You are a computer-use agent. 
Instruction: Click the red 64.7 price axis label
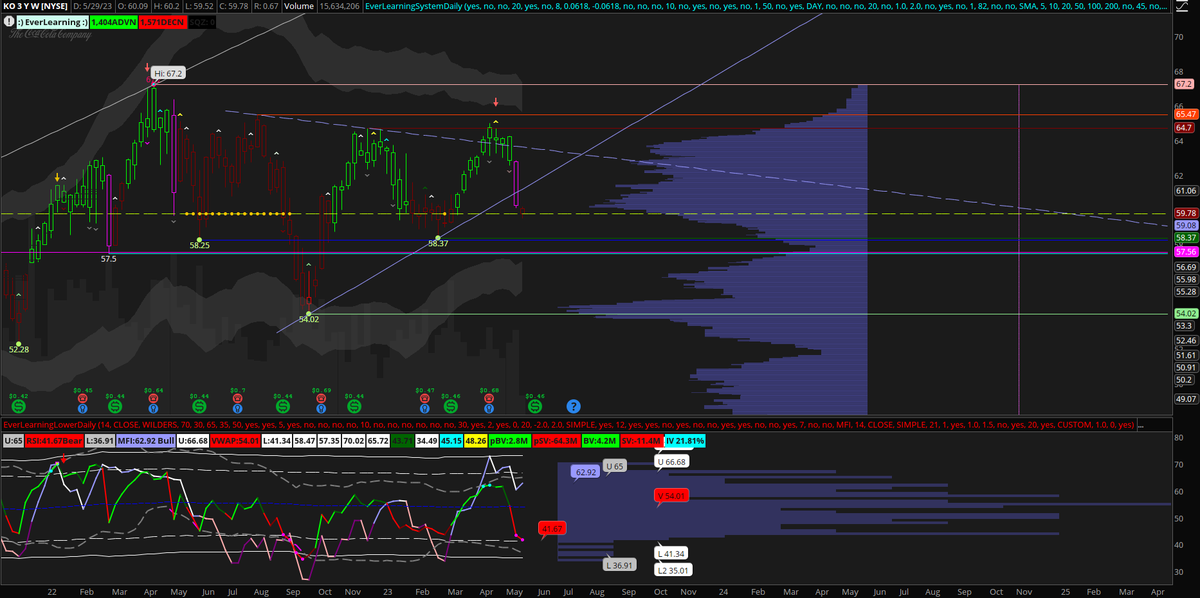[x=1185, y=127]
